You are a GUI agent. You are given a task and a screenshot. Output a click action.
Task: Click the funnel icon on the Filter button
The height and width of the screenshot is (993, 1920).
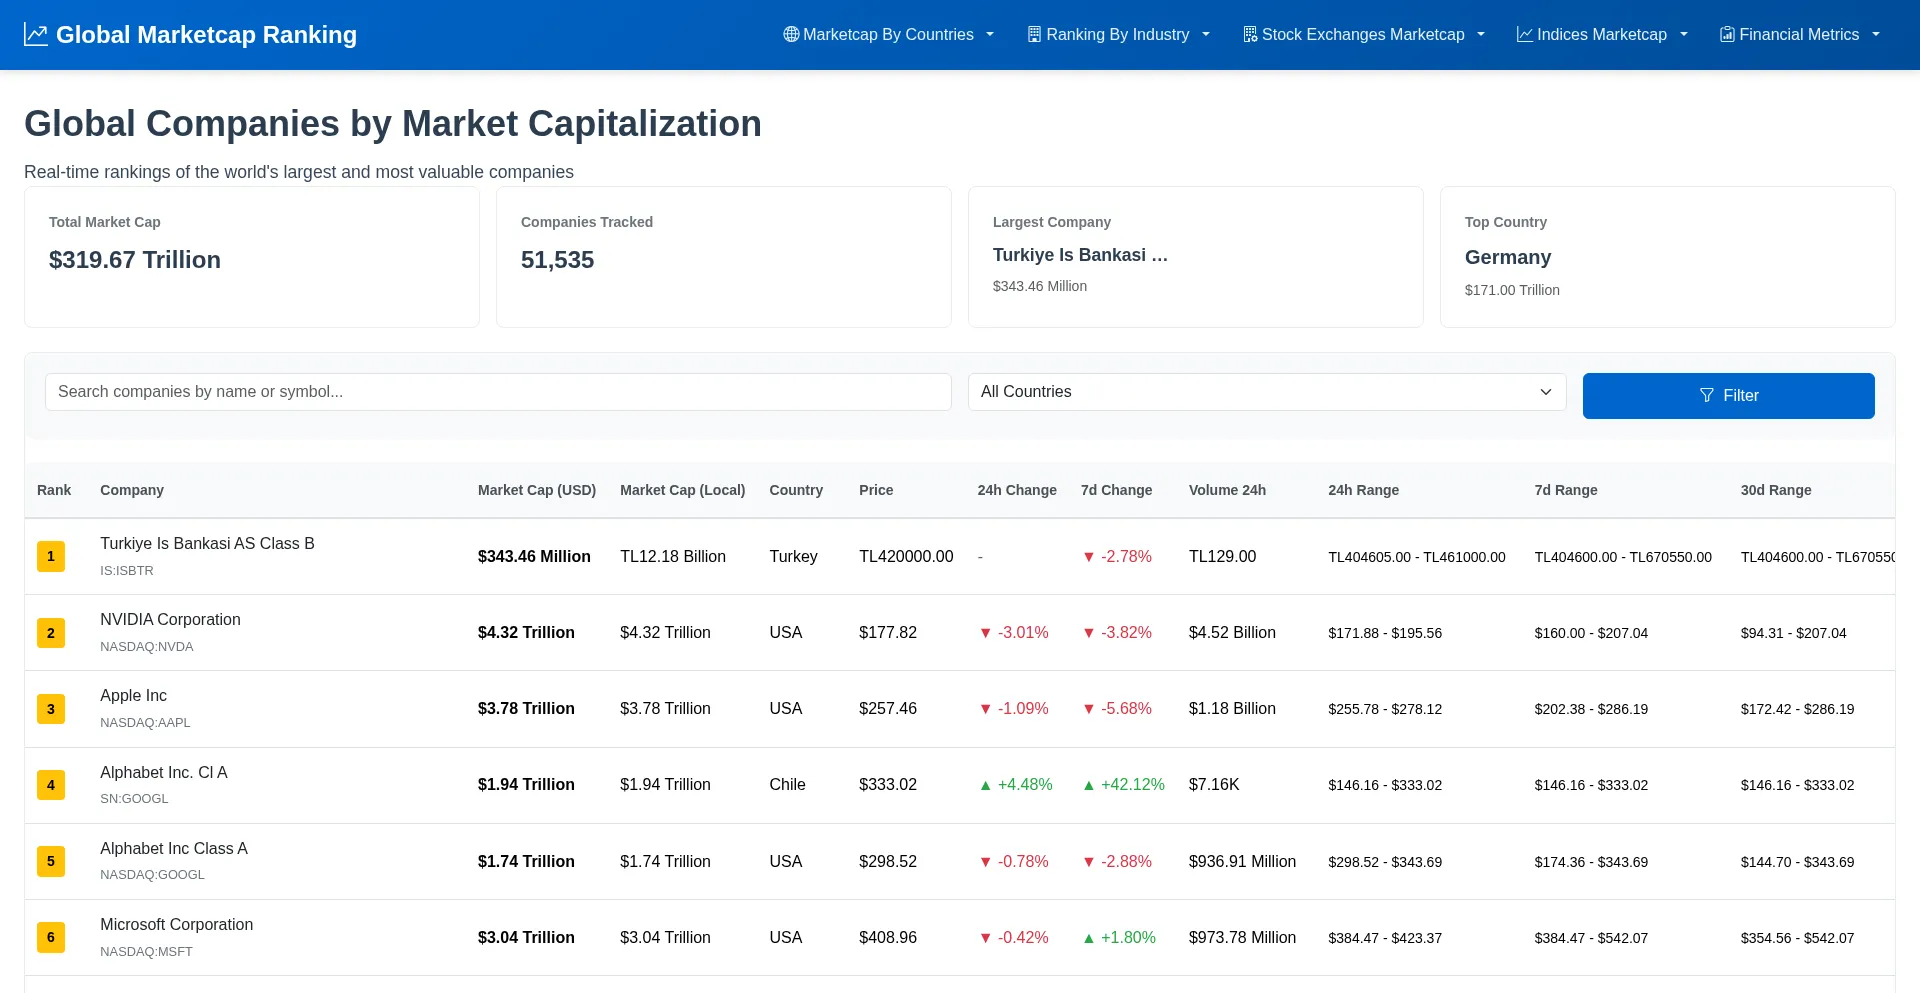[1707, 395]
